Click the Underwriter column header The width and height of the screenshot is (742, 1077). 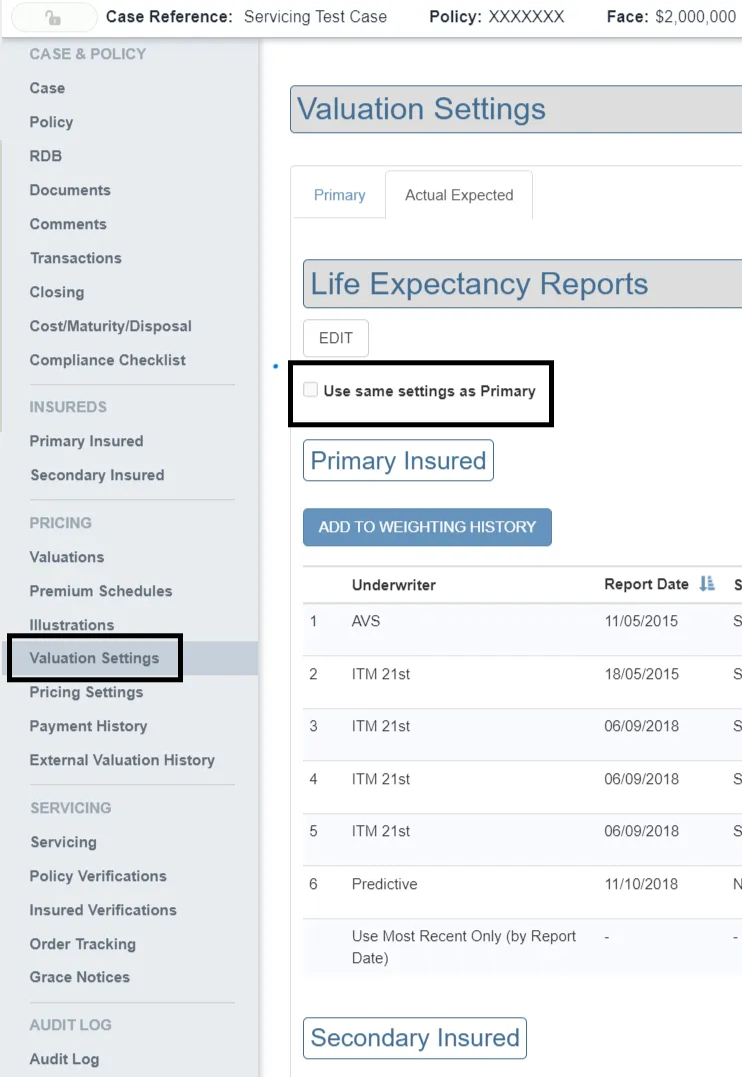[394, 585]
